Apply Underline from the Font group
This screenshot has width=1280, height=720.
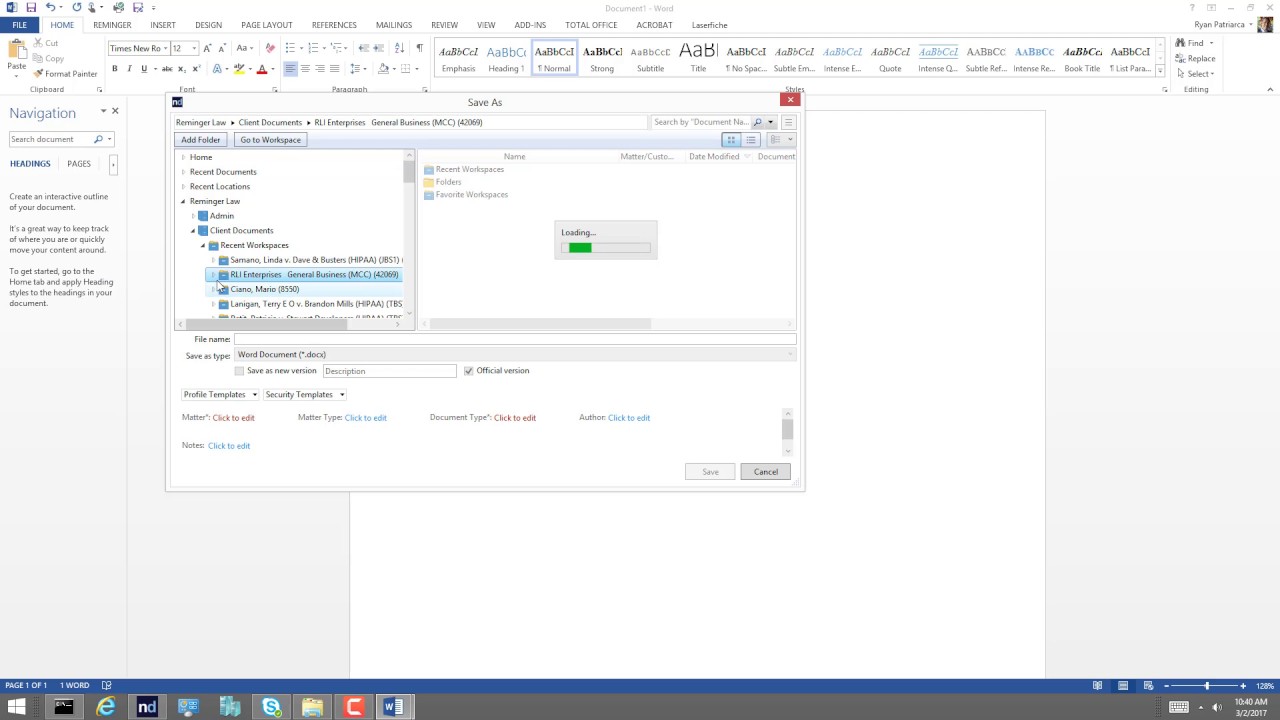tap(144, 69)
